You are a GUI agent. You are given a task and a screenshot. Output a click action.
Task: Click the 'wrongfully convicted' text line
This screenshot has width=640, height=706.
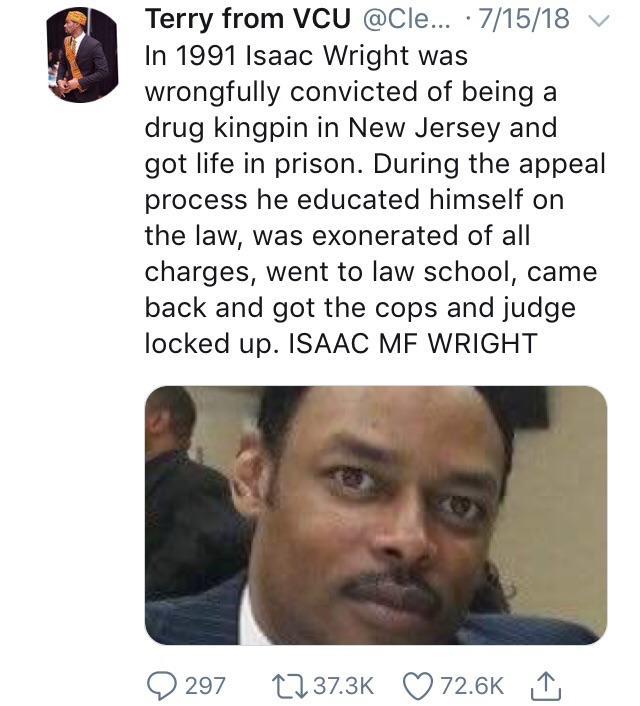(351, 93)
